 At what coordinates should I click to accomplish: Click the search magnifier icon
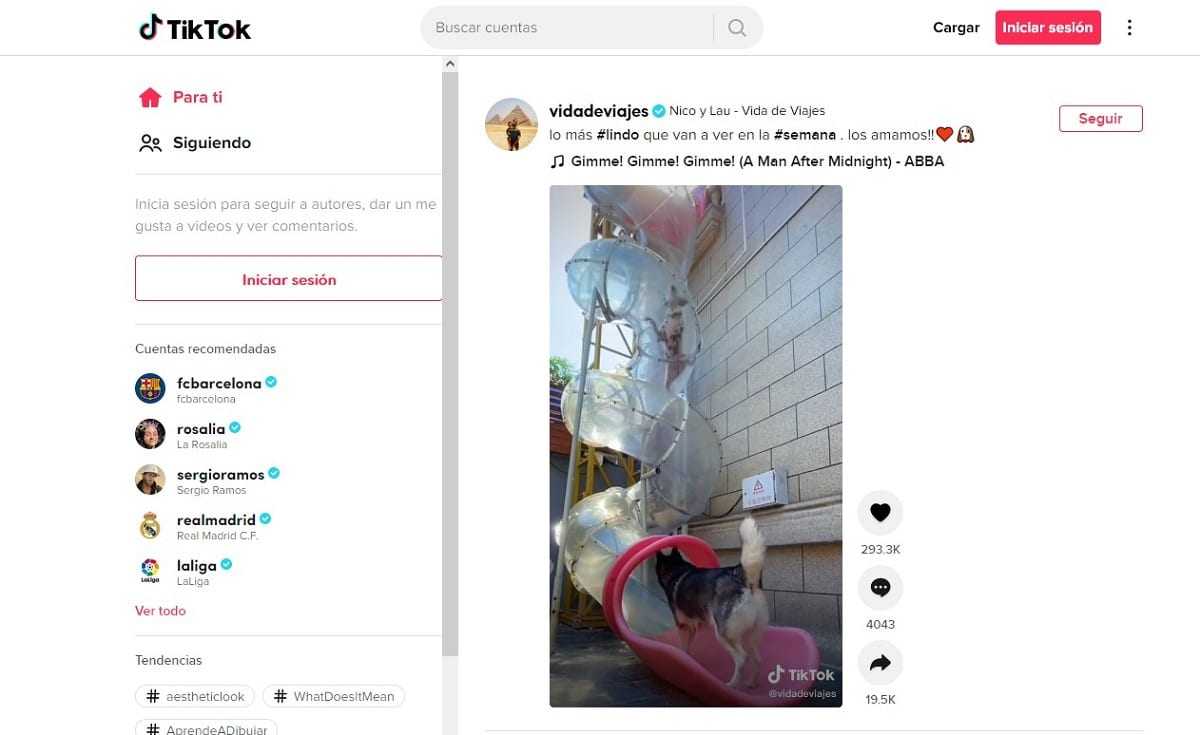click(737, 28)
